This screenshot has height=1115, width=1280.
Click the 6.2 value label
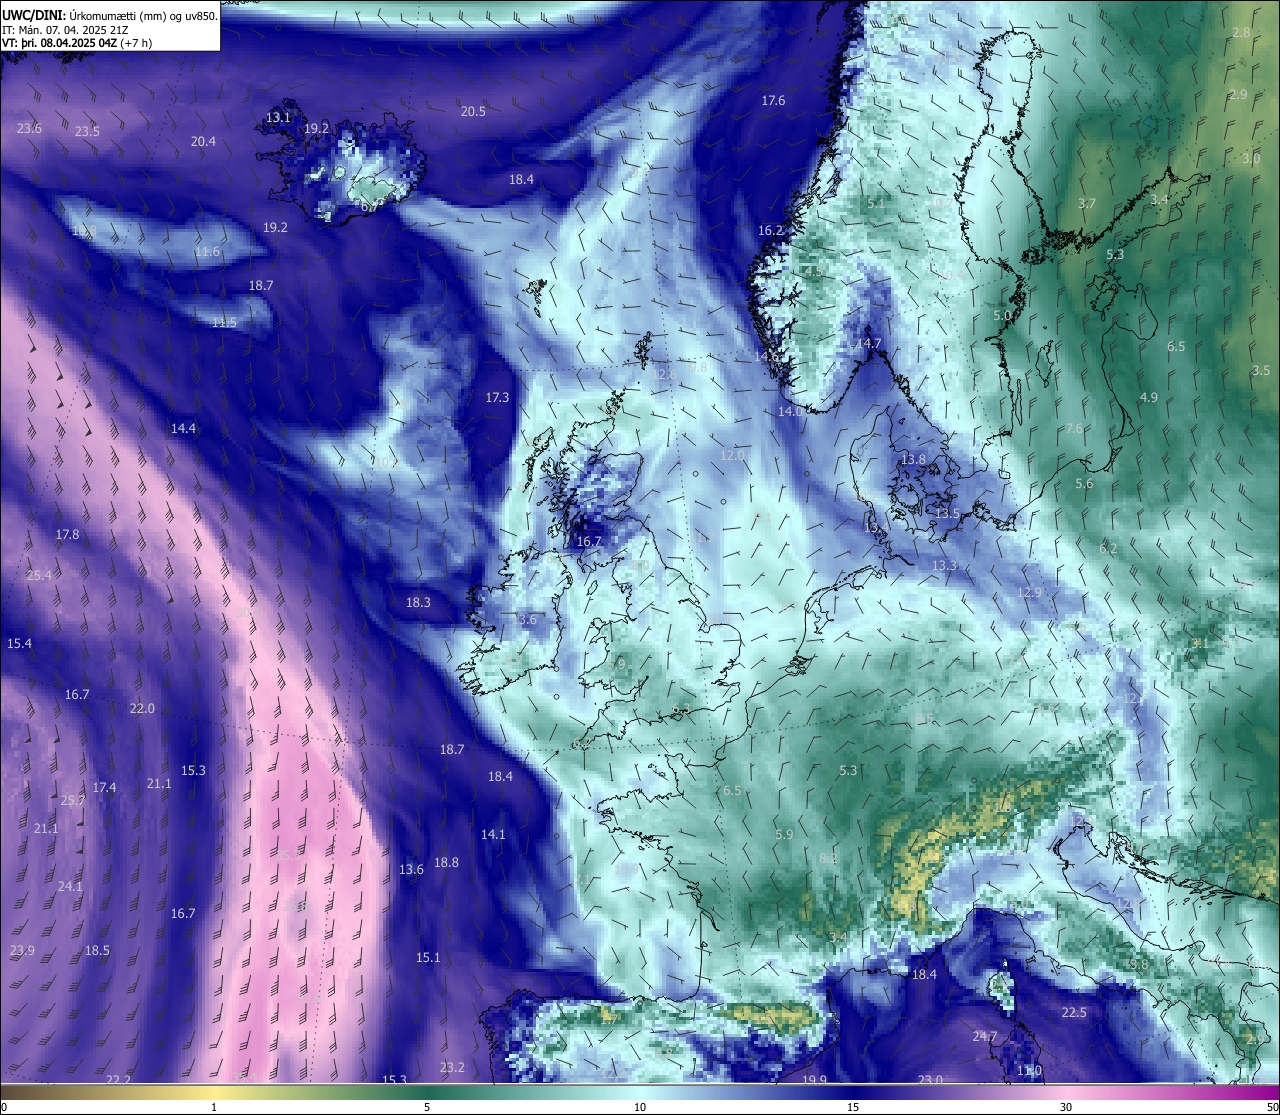click(x=1108, y=549)
